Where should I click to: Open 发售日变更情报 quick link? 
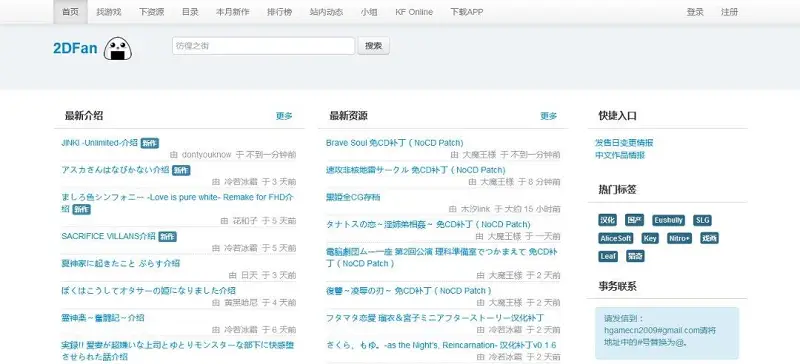pyautogui.click(x=624, y=143)
